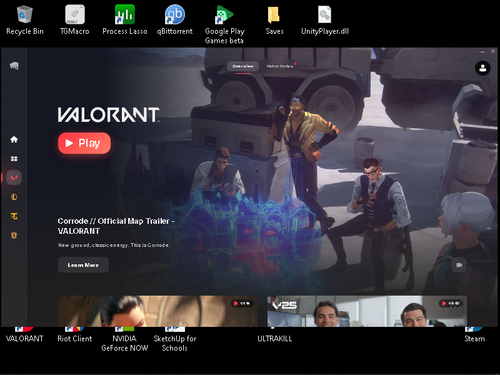Close the Riot Client window

pos(493,51)
